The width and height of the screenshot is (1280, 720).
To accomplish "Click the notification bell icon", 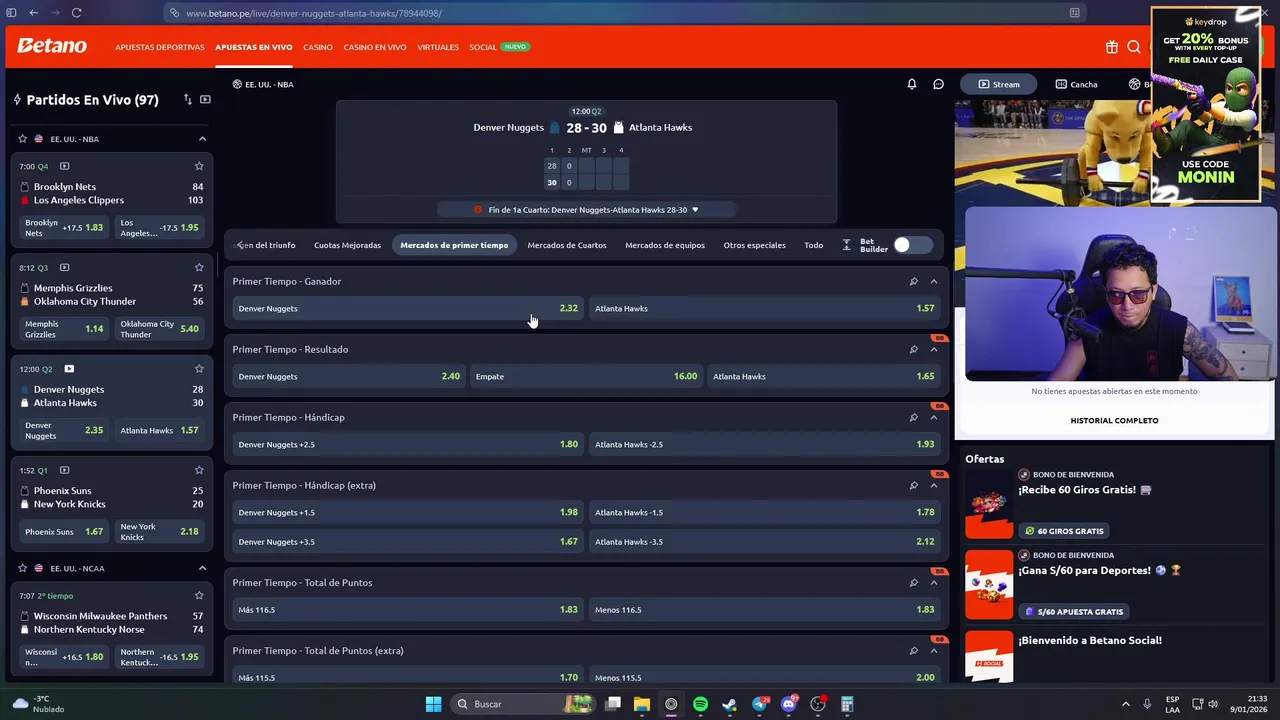I will [x=912, y=84].
